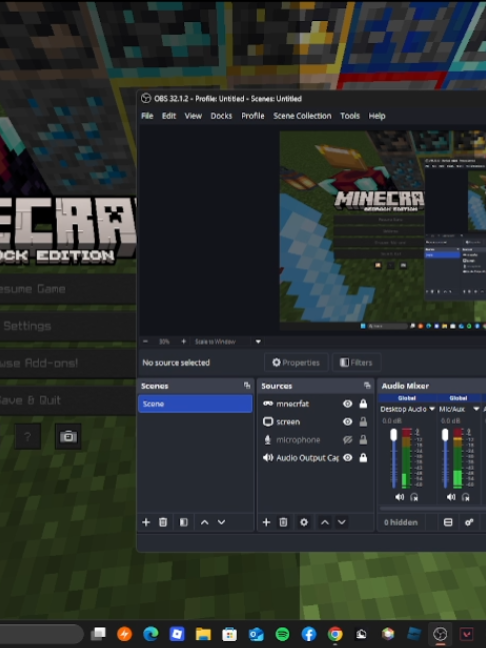Show the microphone source via crossed eye
Viewport: 486px width, 648px height.
[x=348, y=440]
